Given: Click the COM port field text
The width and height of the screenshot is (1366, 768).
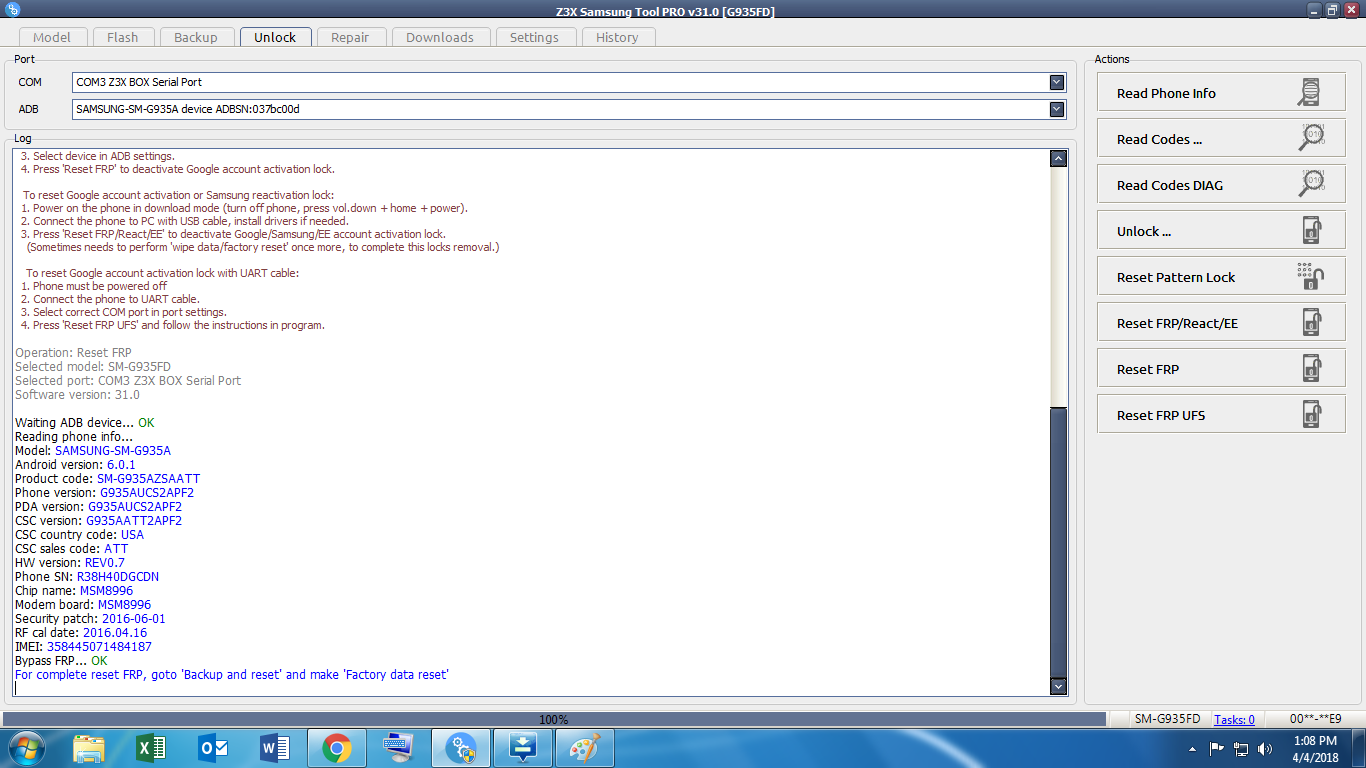Looking at the screenshot, I should (139, 82).
